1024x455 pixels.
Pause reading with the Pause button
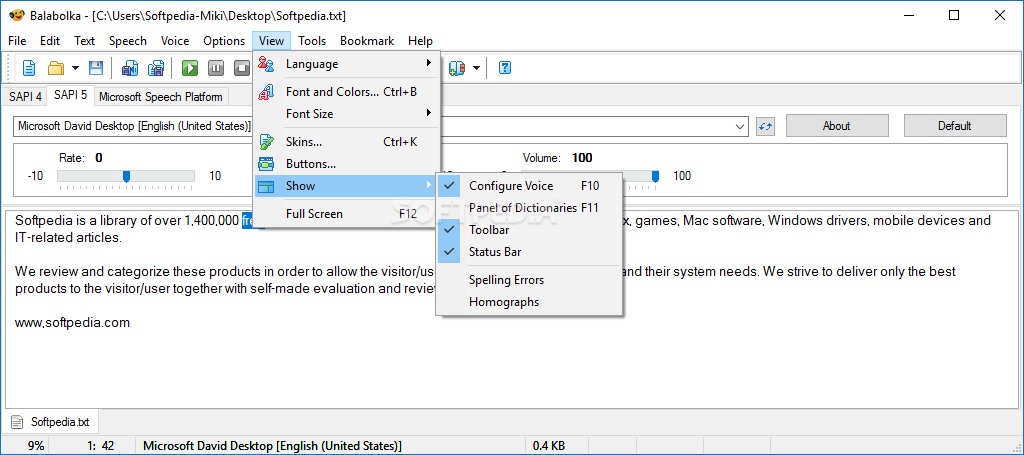tap(216, 67)
